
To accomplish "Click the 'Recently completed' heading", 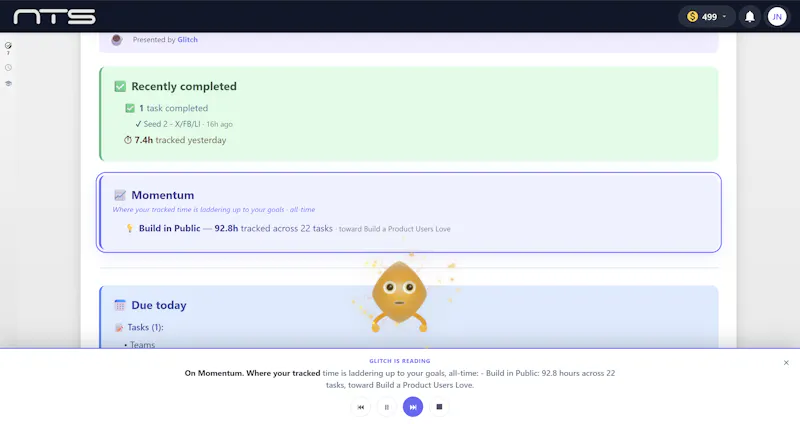I will click(x=184, y=86).
